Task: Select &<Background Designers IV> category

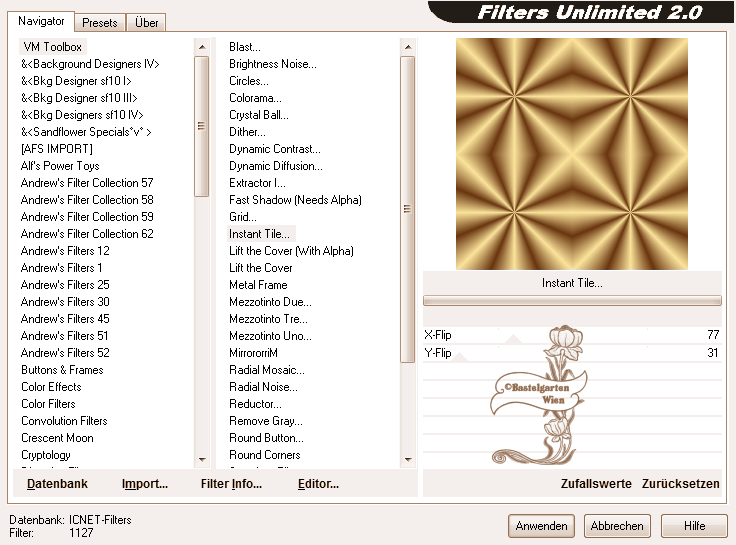Action: coord(90,64)
